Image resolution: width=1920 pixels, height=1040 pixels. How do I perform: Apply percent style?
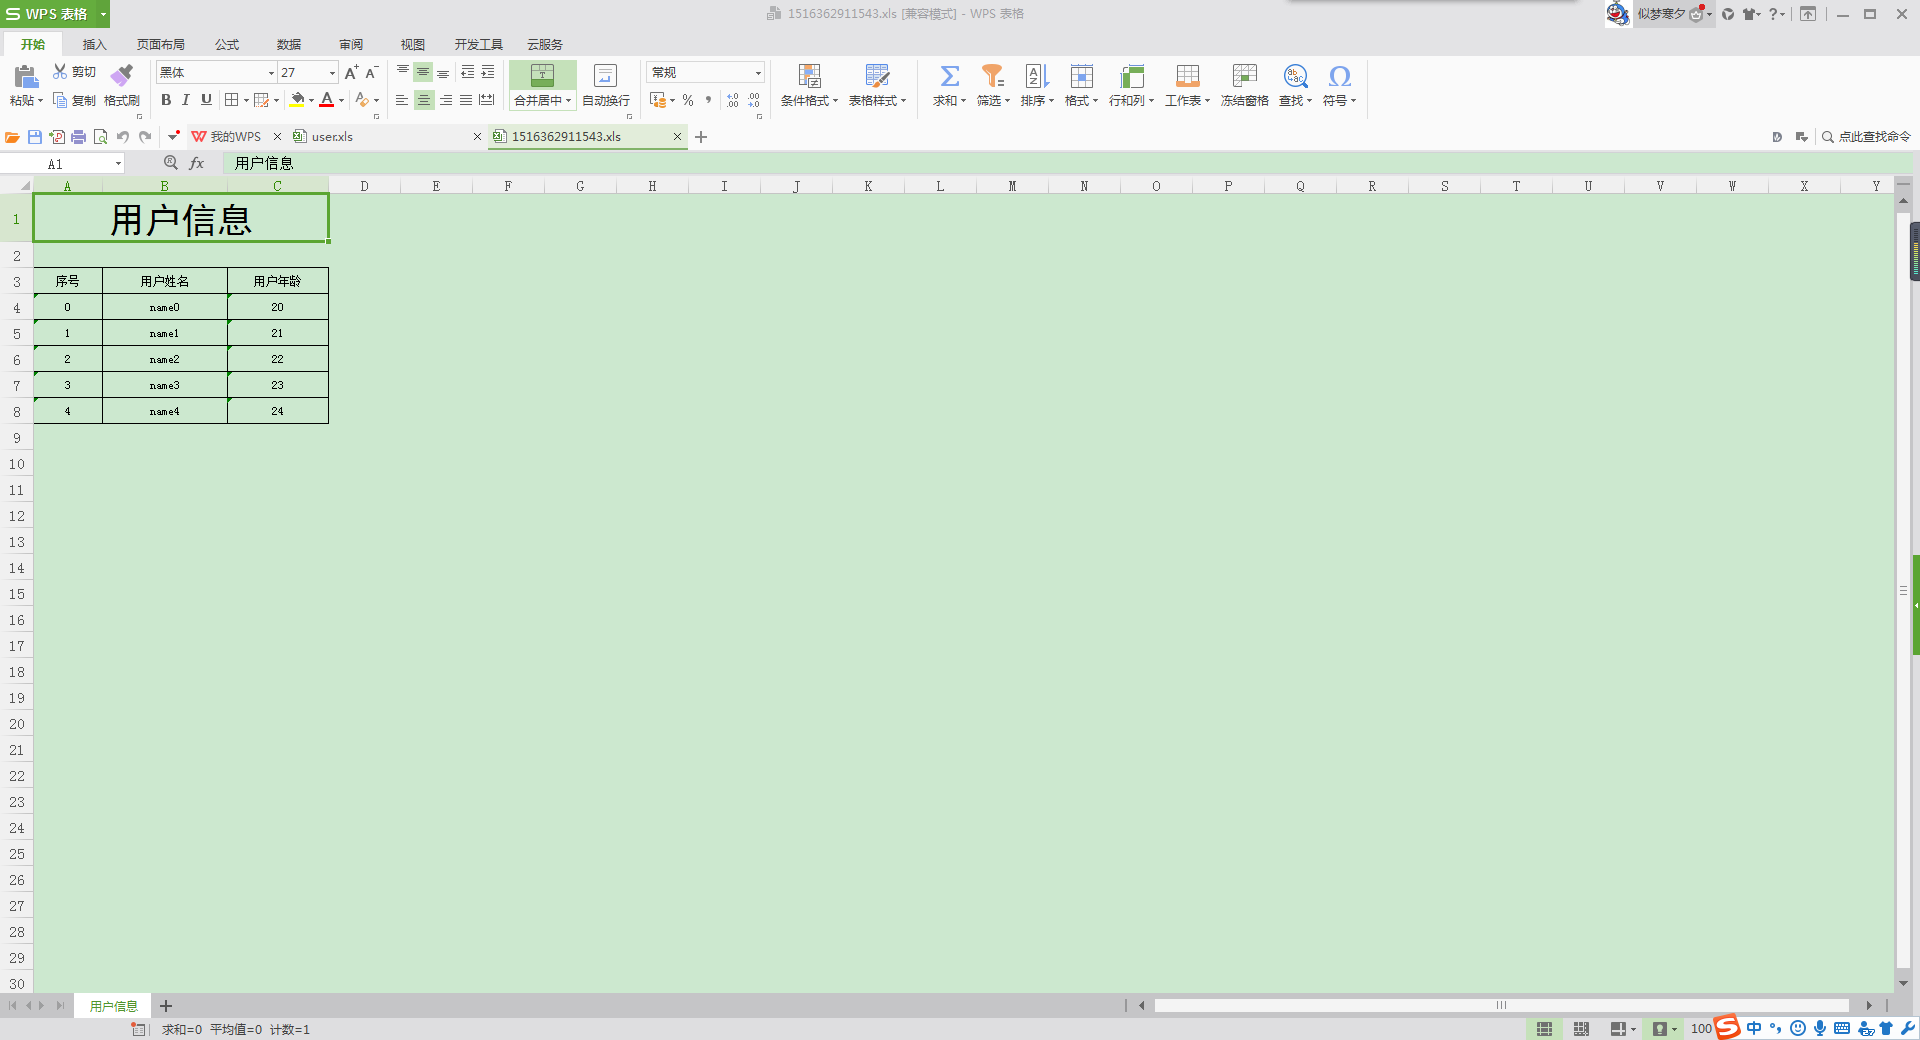[x=688, y=100]
